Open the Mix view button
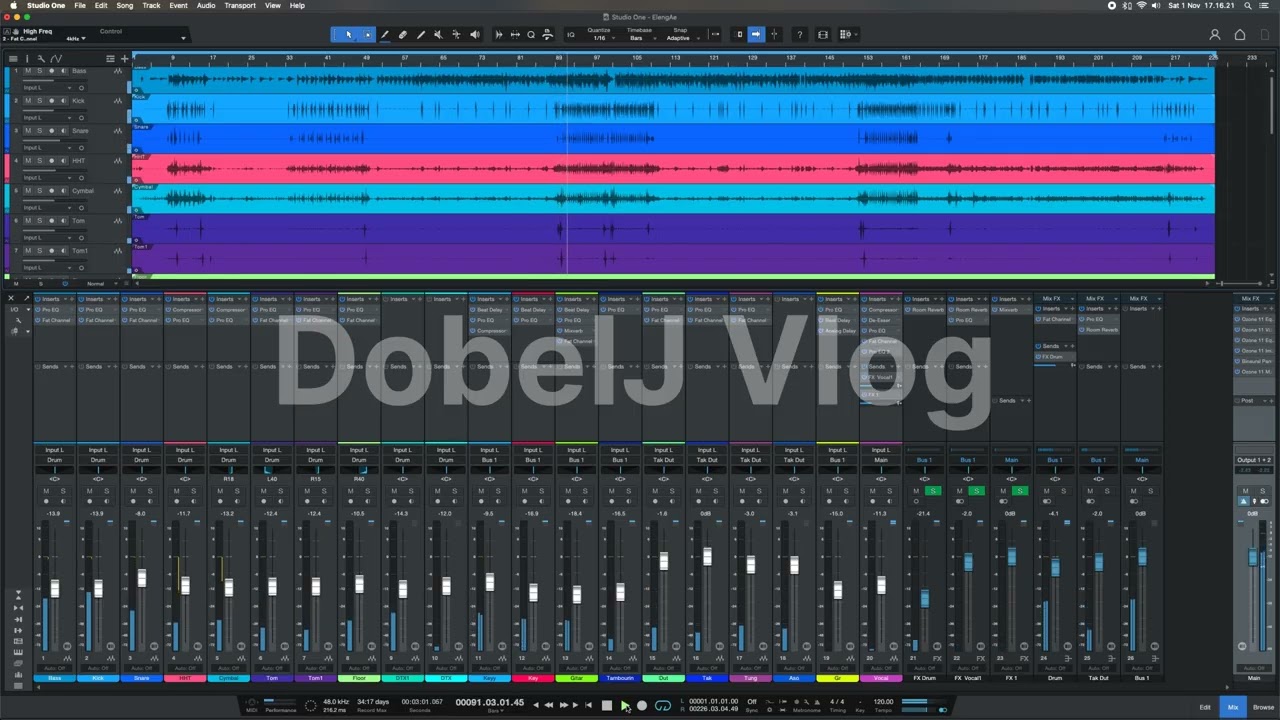1280x720 pixels. (x=1233, y=707)
